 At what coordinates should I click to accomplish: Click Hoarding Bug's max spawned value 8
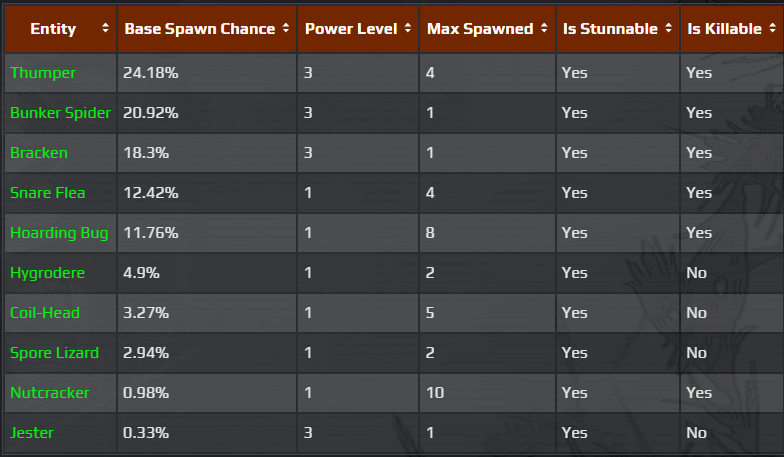tap(432, 233)
